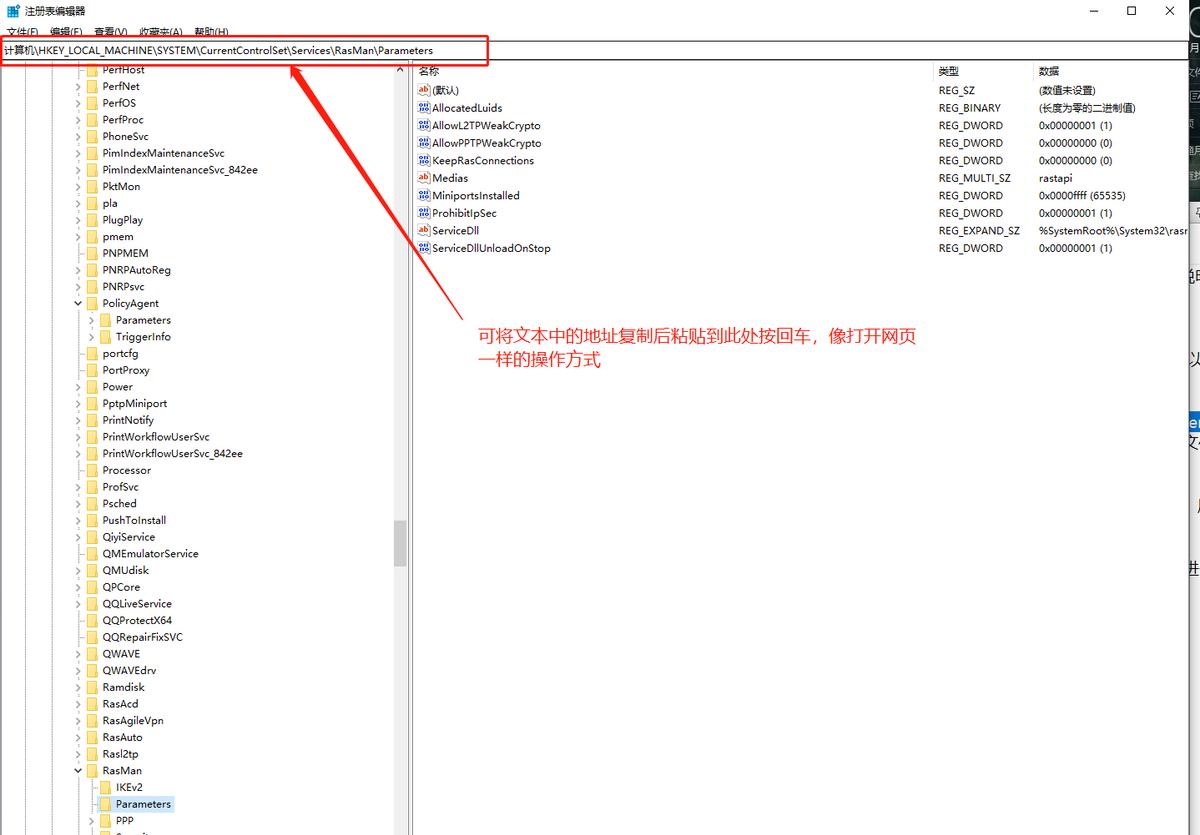The width and height of the screenshot is (1200, 835).
Task: Collapse the RasMan tree node
Action: (x=78, y=771)
